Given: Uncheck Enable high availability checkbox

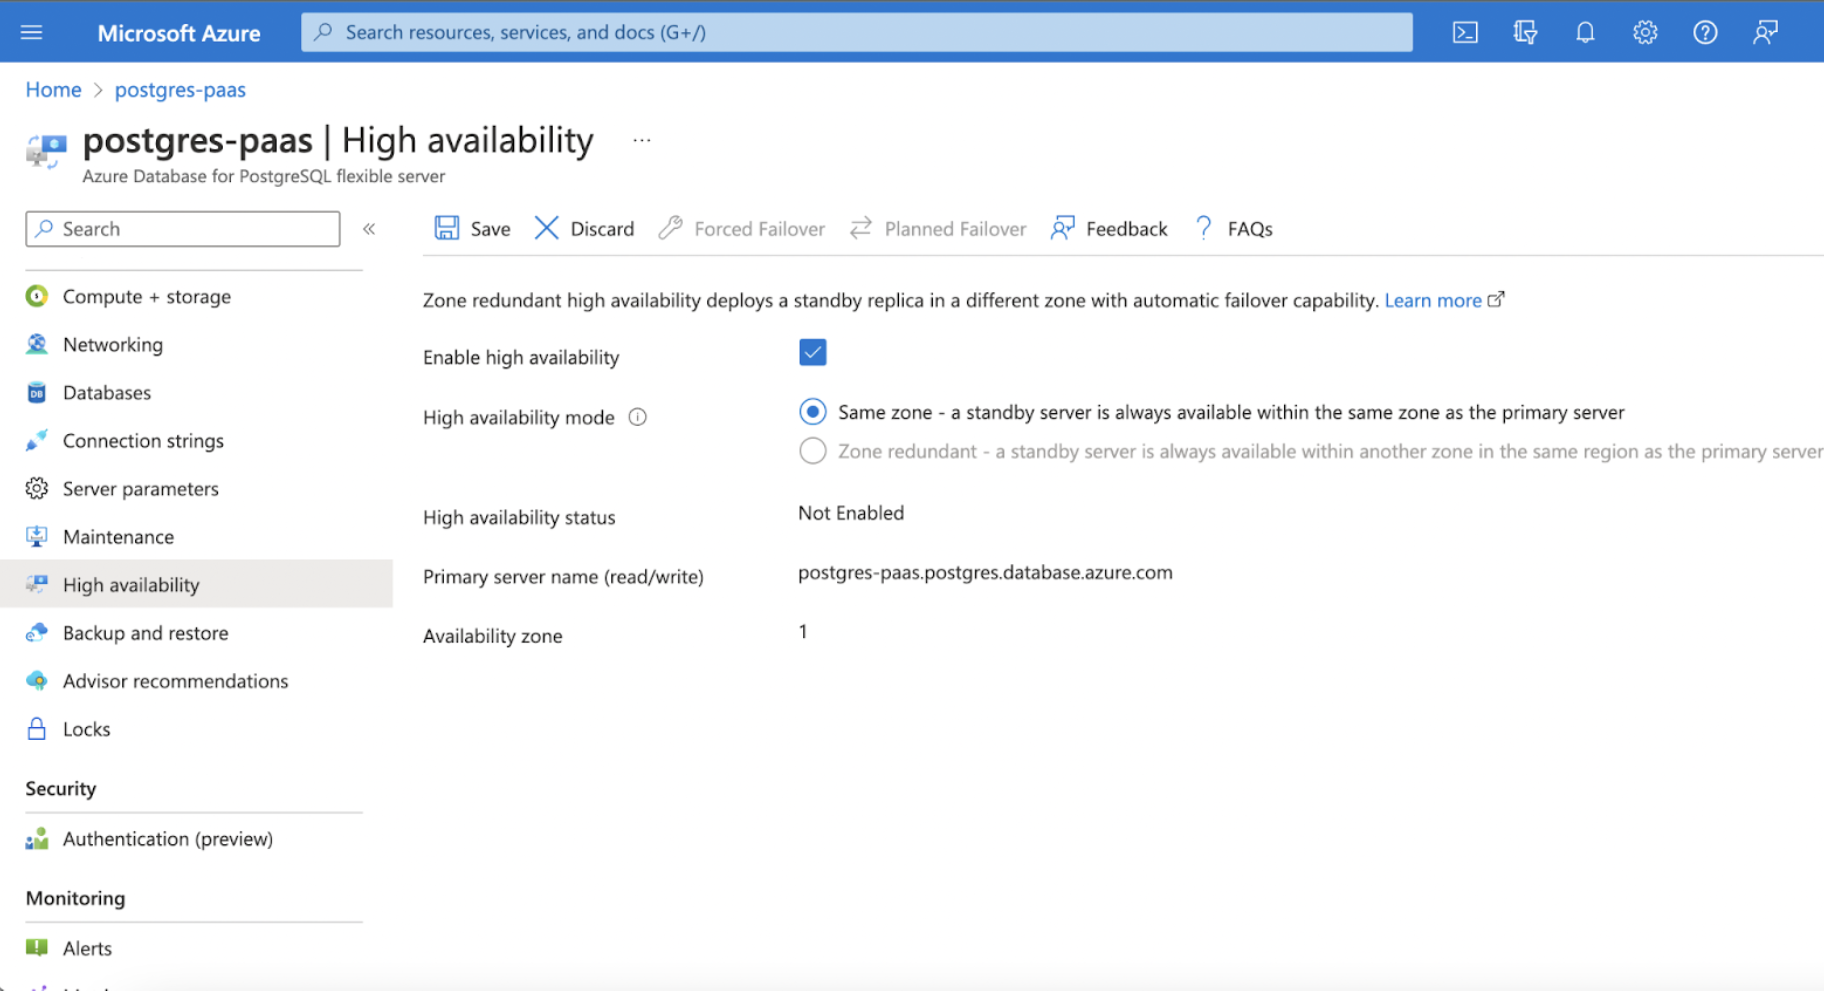Looking at the screenshot, I should coord(813,352).
